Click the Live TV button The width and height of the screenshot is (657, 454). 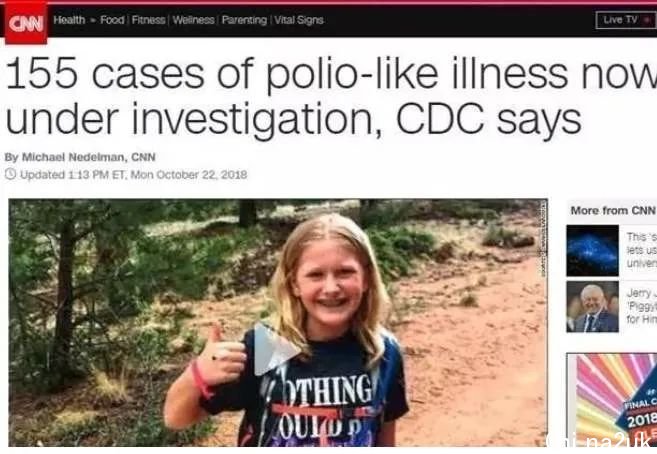pyautogui.click(x=626, y=20)
